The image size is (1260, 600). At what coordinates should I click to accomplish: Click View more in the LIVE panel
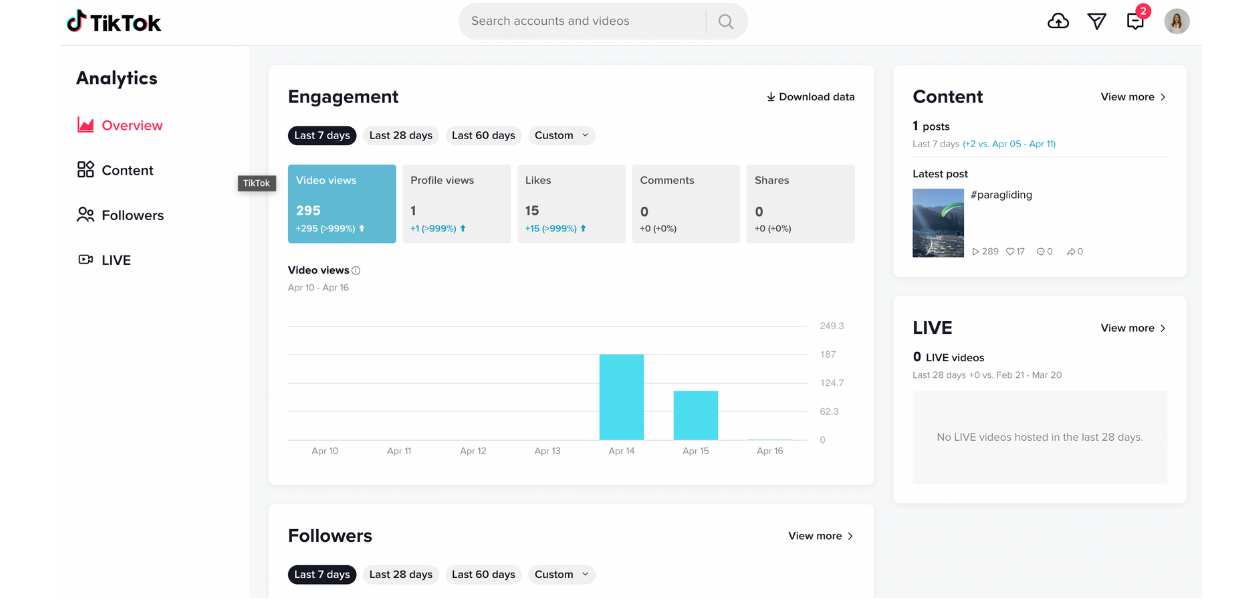1131,327
